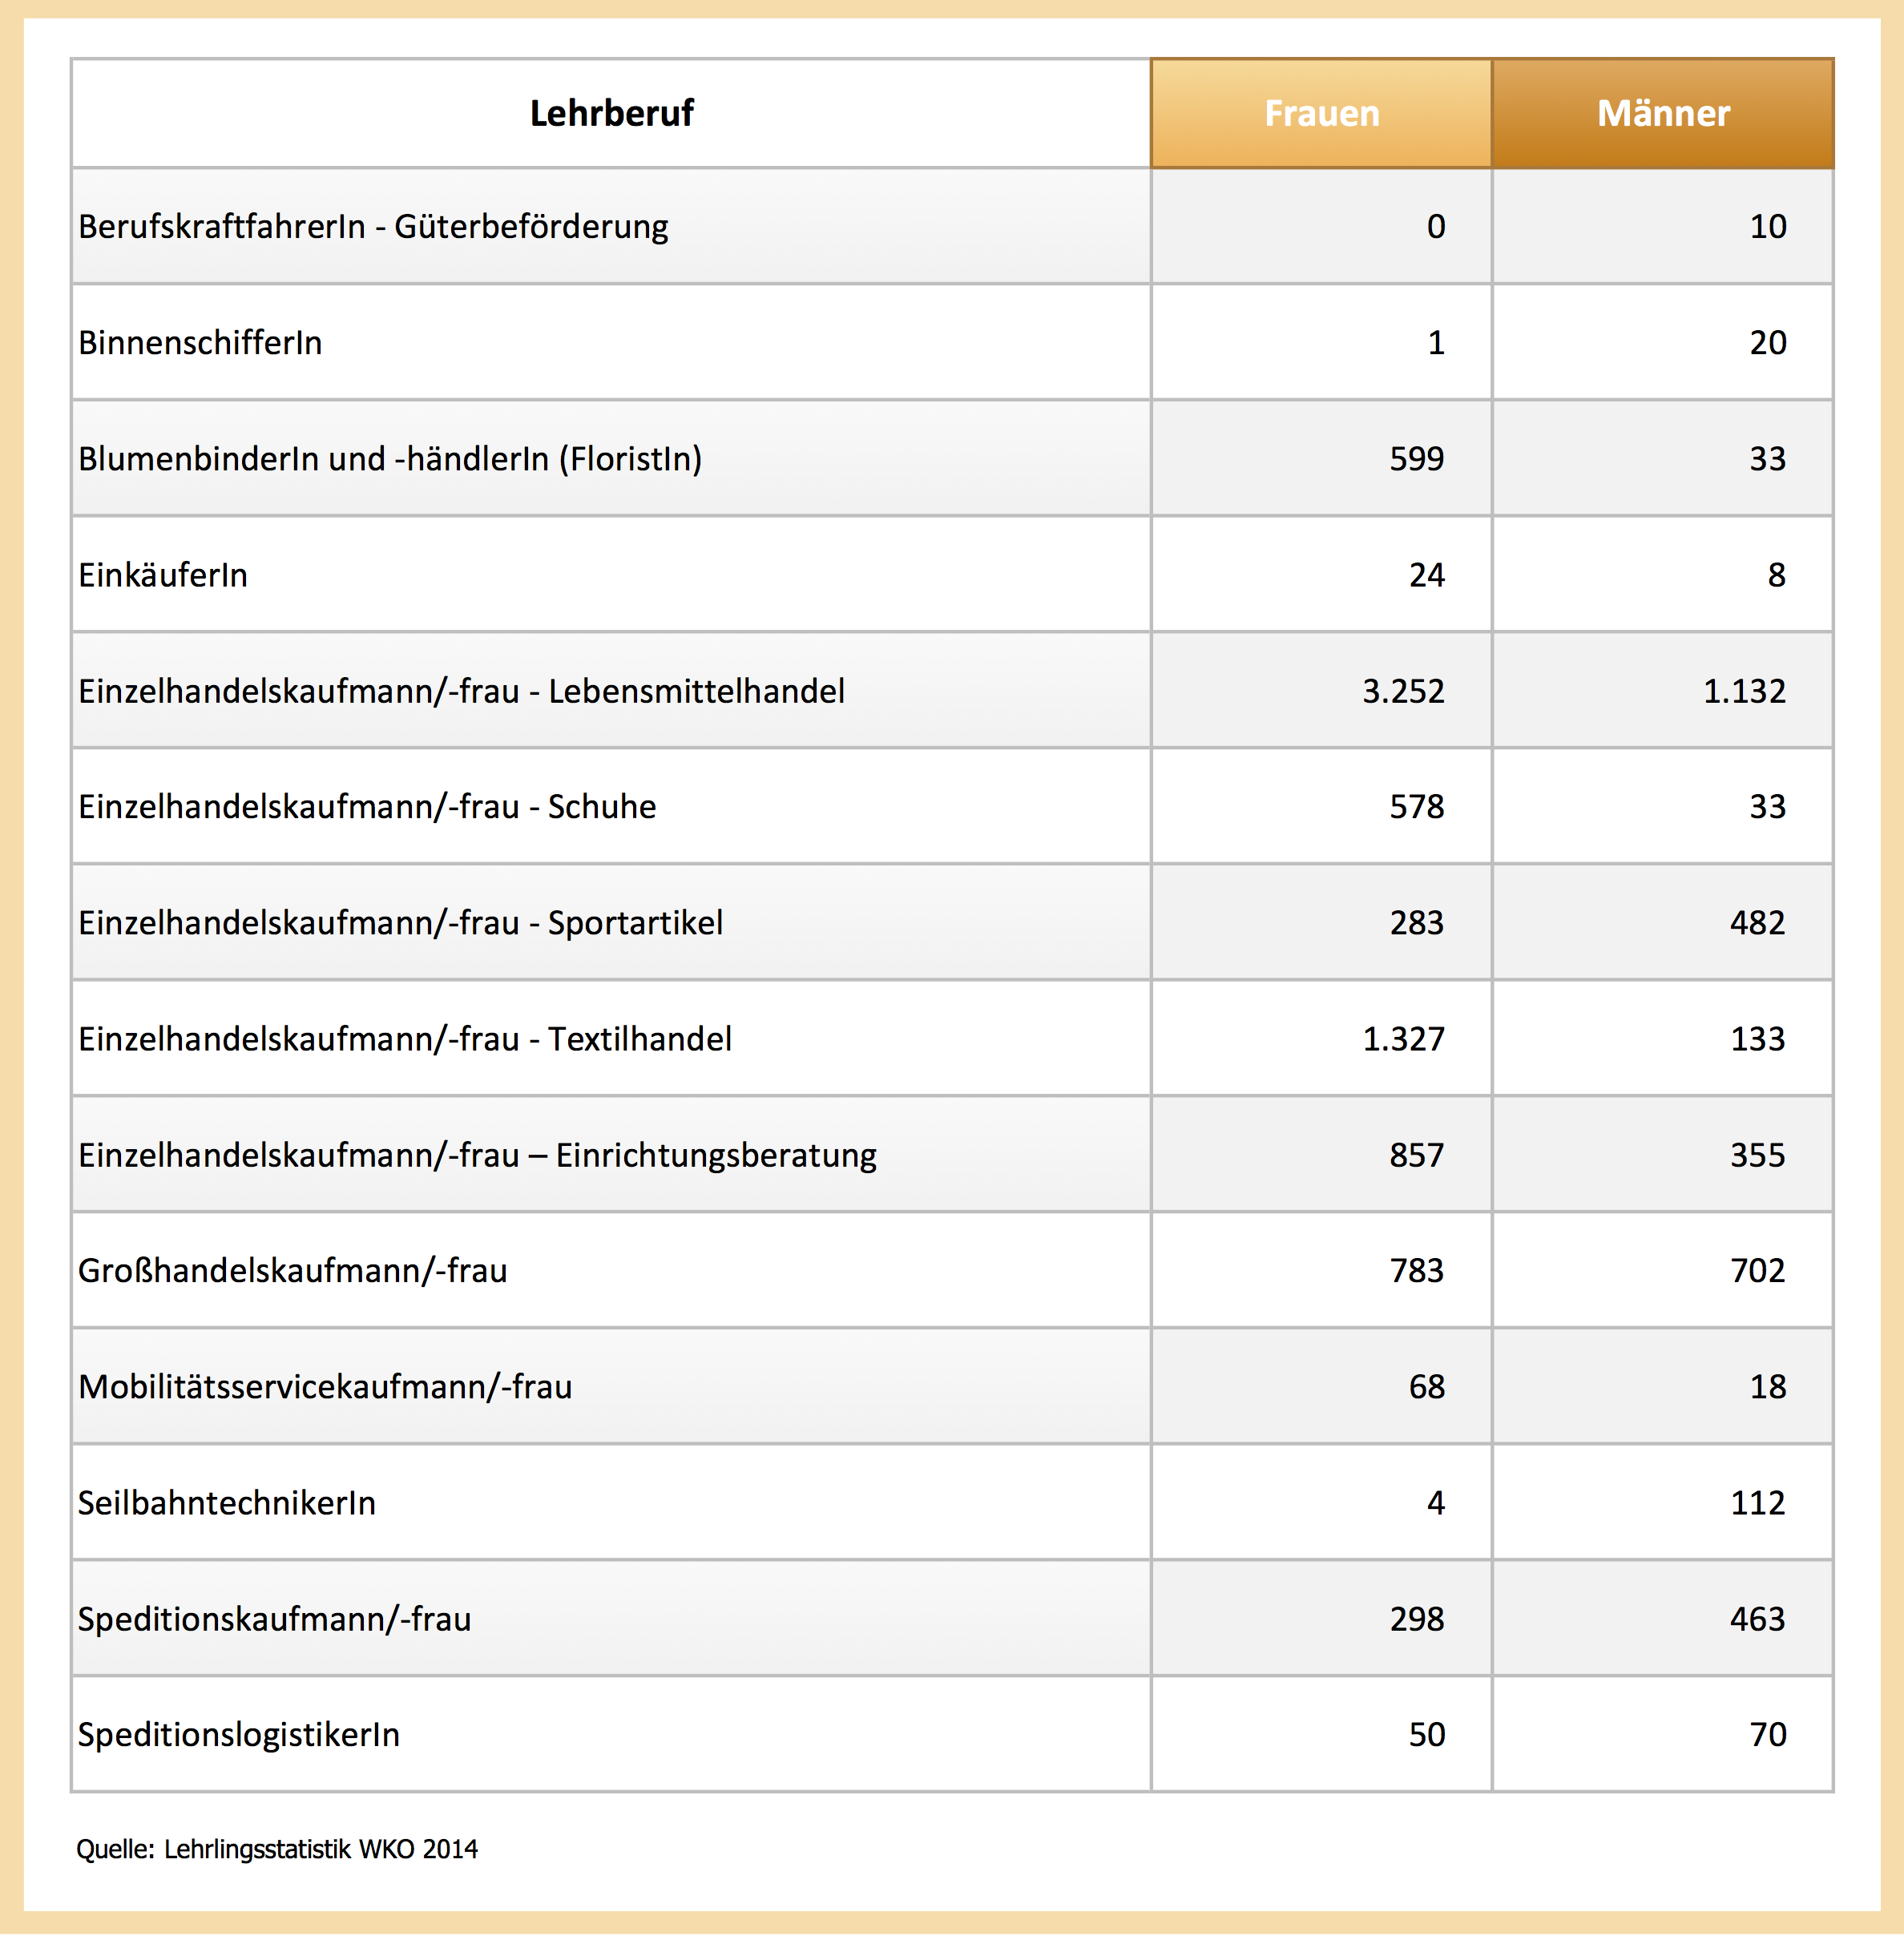This screenshot has height=1936, width=1904.
Task: Select the BinnenschifferIn row label
Action: [x=200, y=343]
